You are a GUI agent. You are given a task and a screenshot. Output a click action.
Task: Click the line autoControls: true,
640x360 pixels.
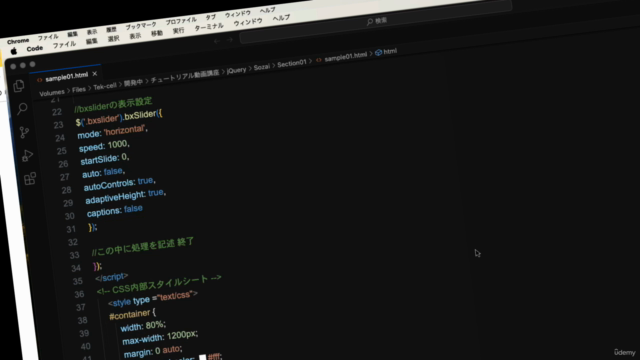pyautogui.click(x=120, y=184)
